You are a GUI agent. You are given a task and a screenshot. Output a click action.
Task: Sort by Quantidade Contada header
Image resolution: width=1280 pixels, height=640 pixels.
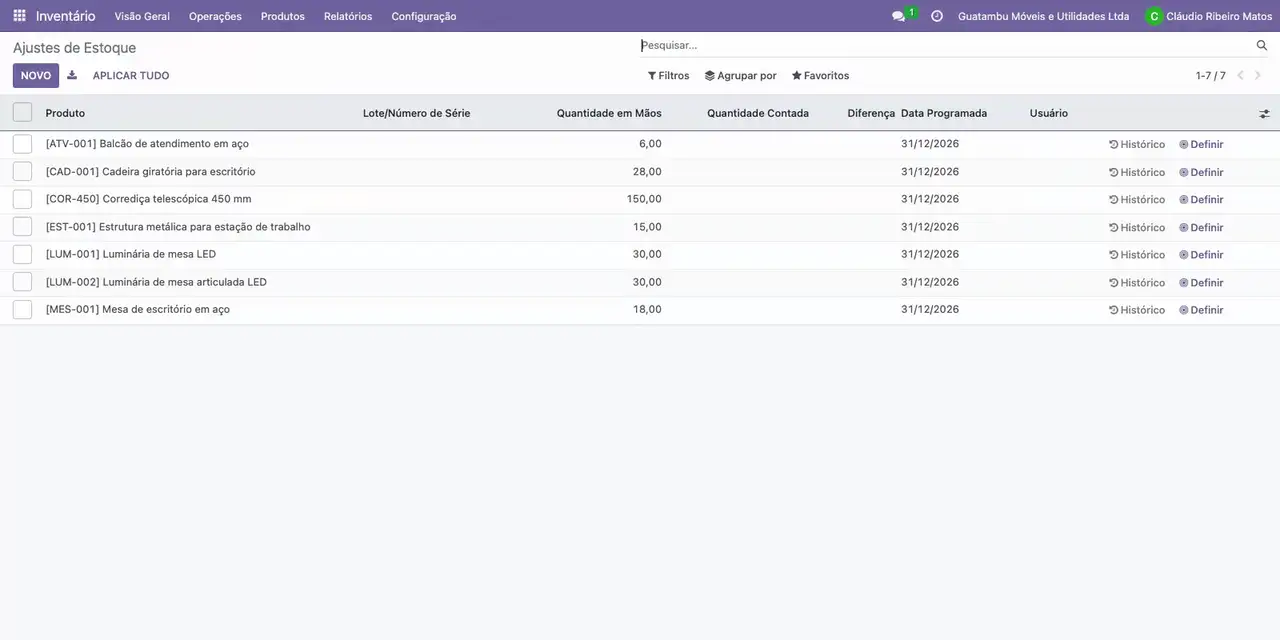click(x=758, y=113)
